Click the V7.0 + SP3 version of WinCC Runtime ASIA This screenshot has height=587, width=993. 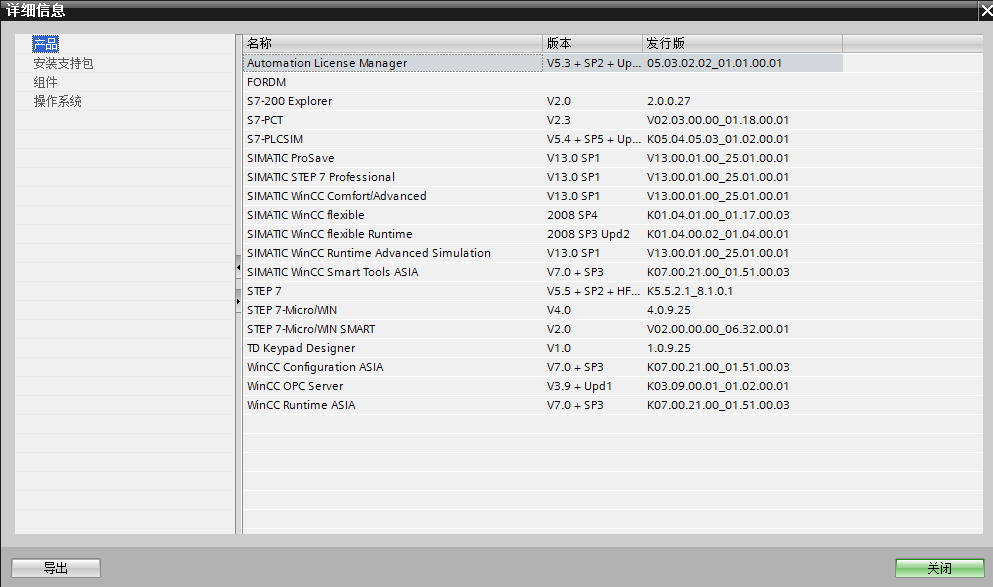(575, 405)
